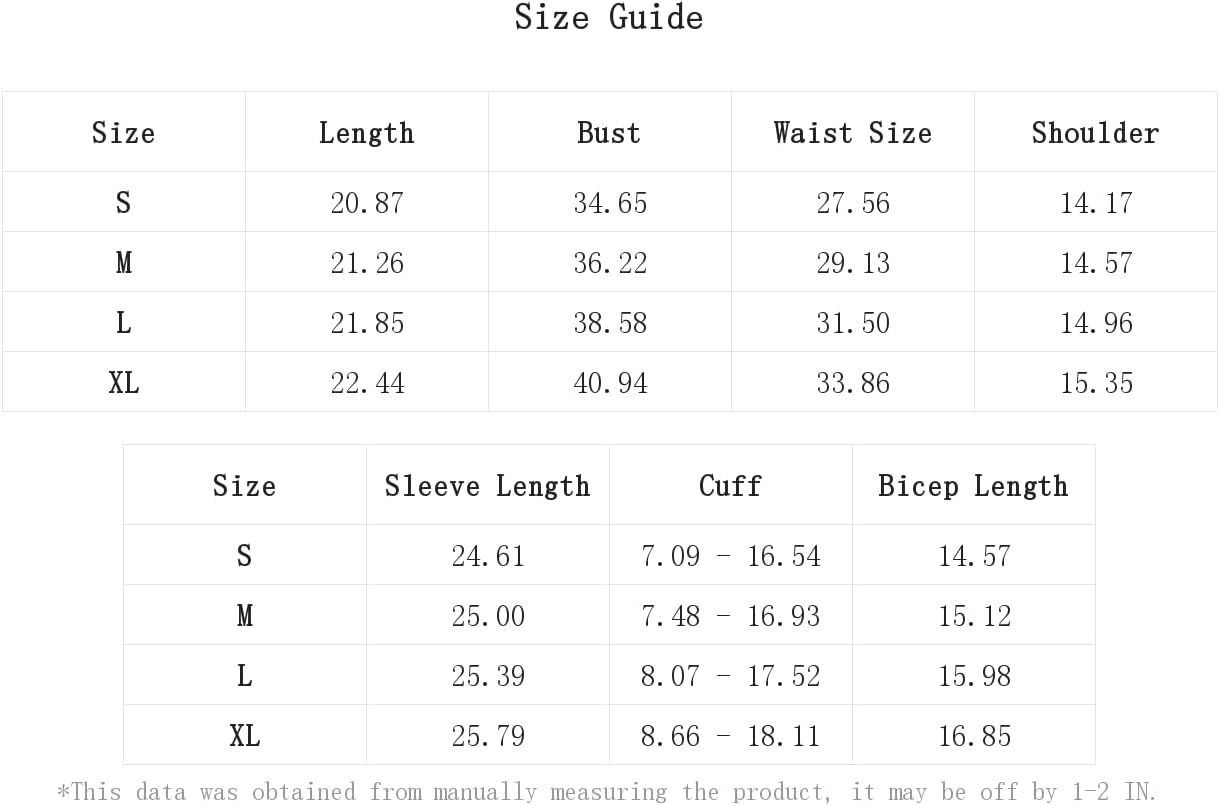1220x805 pixels.
Task: Click the 8.07 - 17.52 cuff value
Action: tap(731, 676)
